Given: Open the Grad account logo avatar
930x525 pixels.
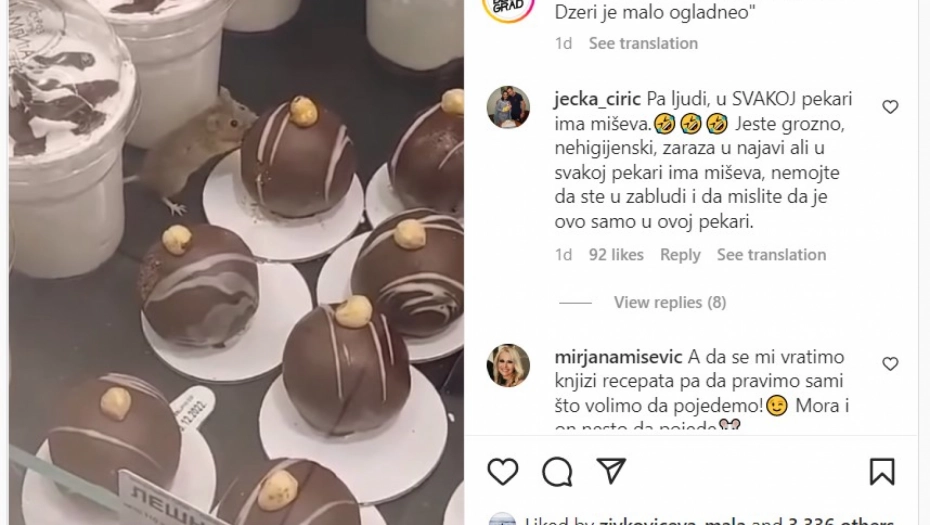Looking at the screenshot, I should pyautogui.click(x=508, y=8).
